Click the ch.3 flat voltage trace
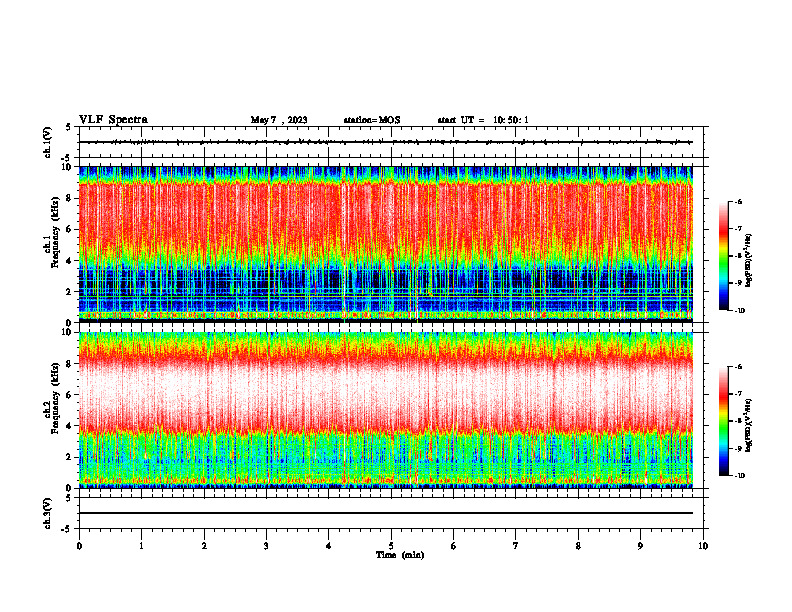 coord(385,513)
